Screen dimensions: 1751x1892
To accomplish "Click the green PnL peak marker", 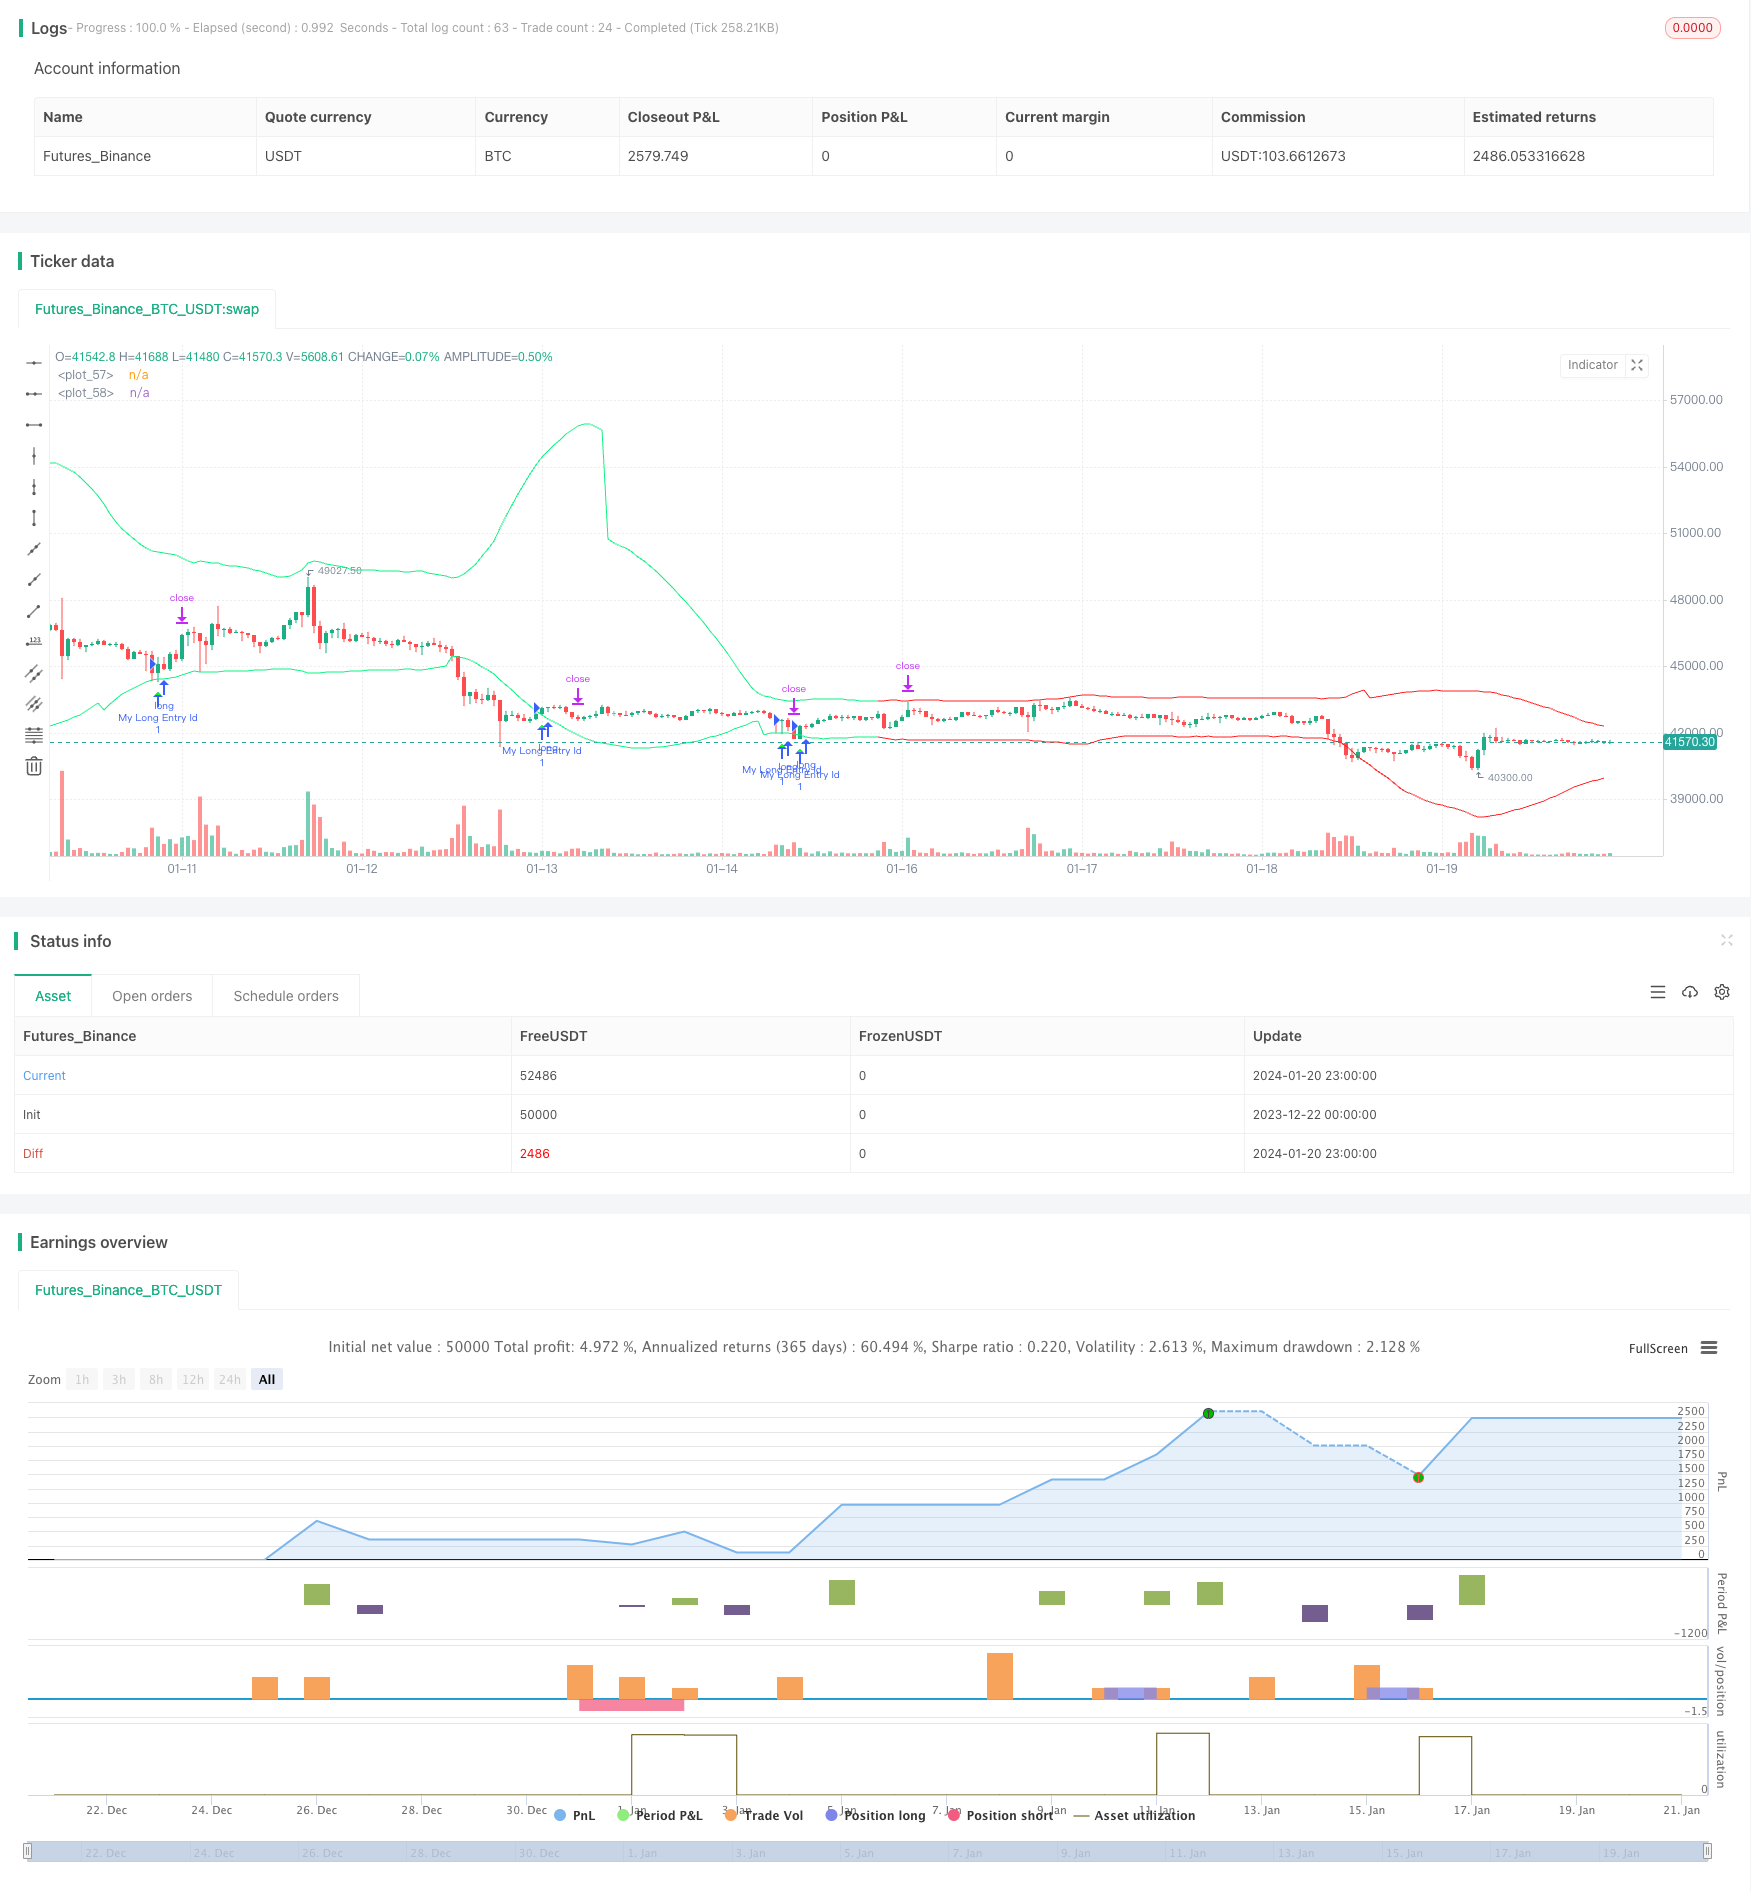I will pyautogui.click(x=1208, y=1413).
